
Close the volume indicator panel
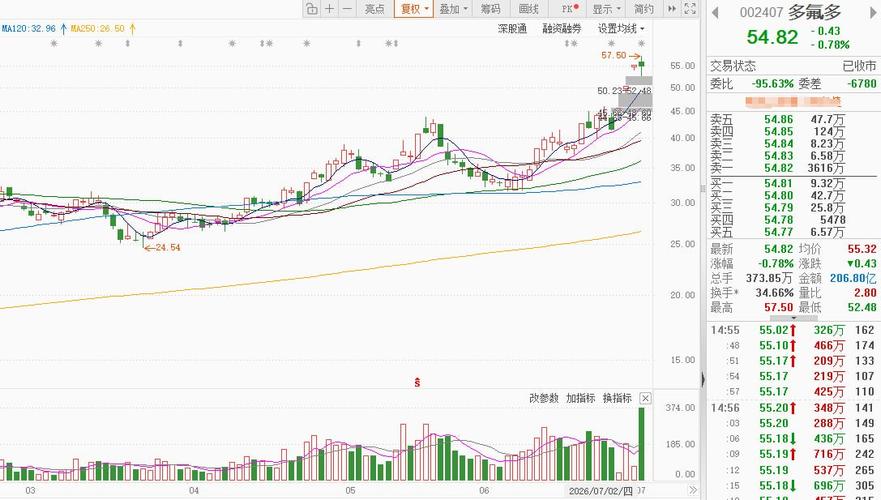pos(646,398)
